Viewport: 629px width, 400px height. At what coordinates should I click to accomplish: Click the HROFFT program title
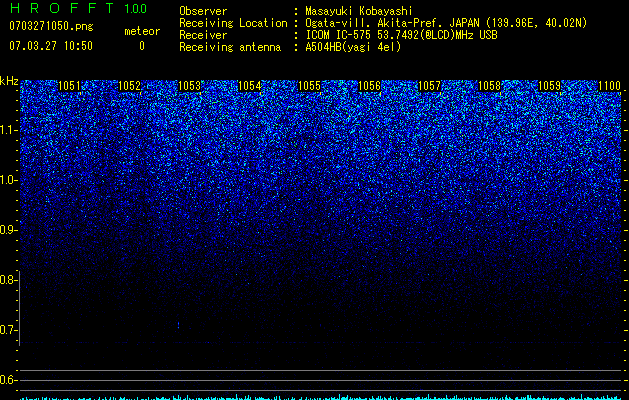coord(61,8)
